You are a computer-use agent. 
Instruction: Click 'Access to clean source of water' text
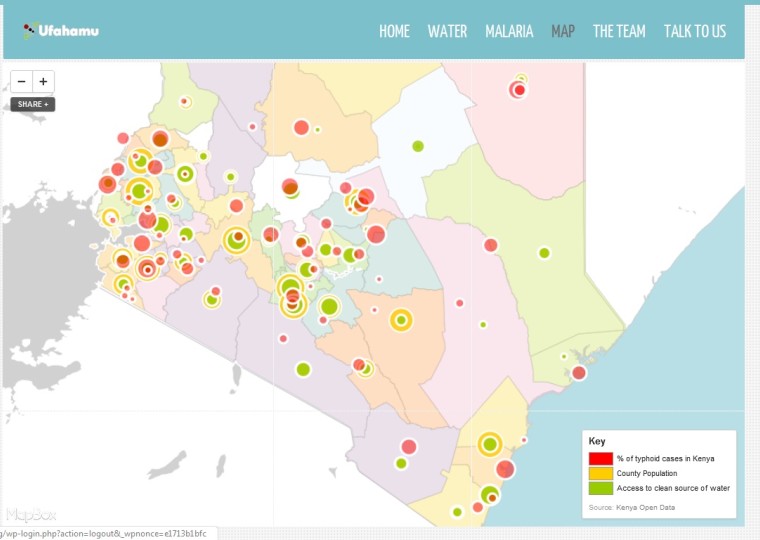click(x=673, y=488)
